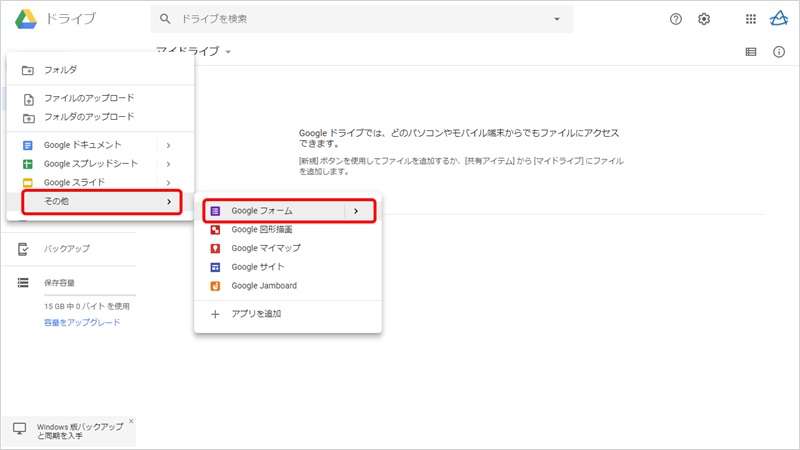The height and width of the screenshot is (450, 800).
Task: Select フォルダ menu item
Action: pyautogui.click(x=101, y=70)
